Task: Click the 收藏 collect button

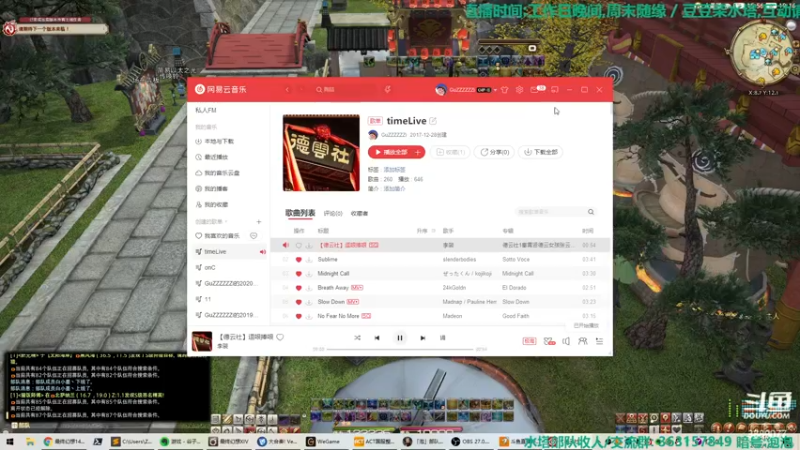Action: click(x=450, y=152)
